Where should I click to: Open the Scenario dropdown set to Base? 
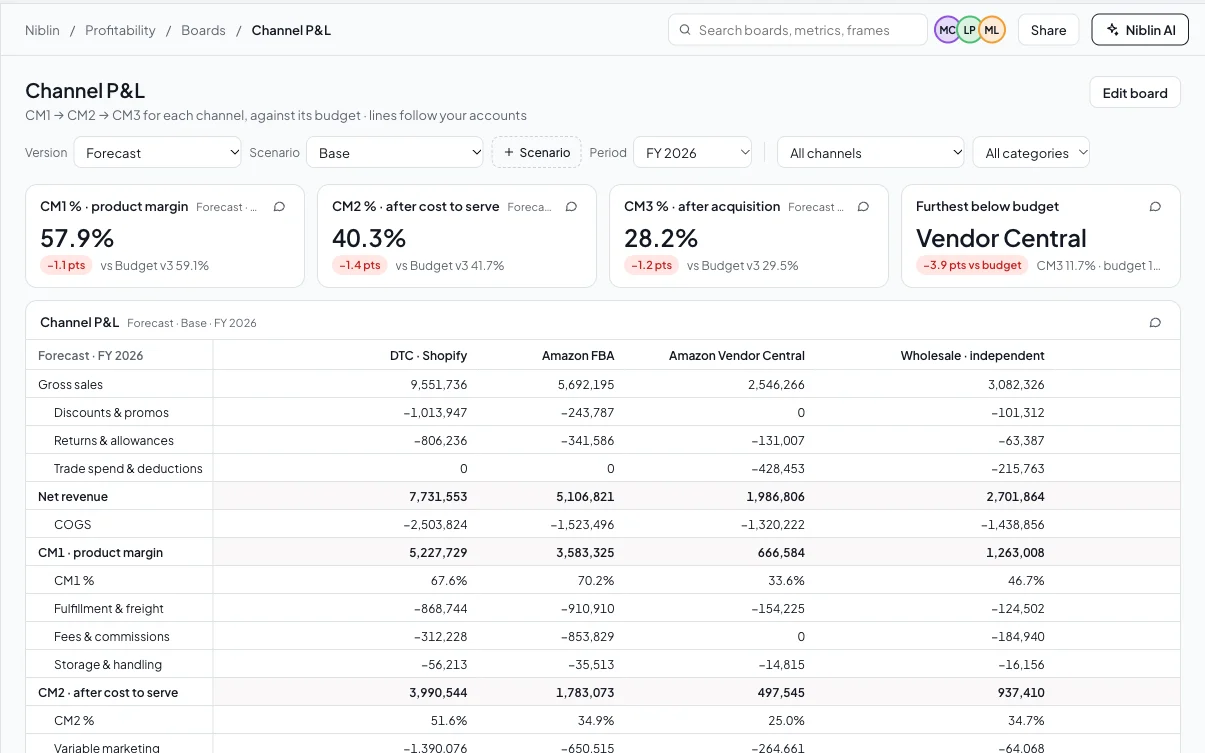tap(395, 153)
